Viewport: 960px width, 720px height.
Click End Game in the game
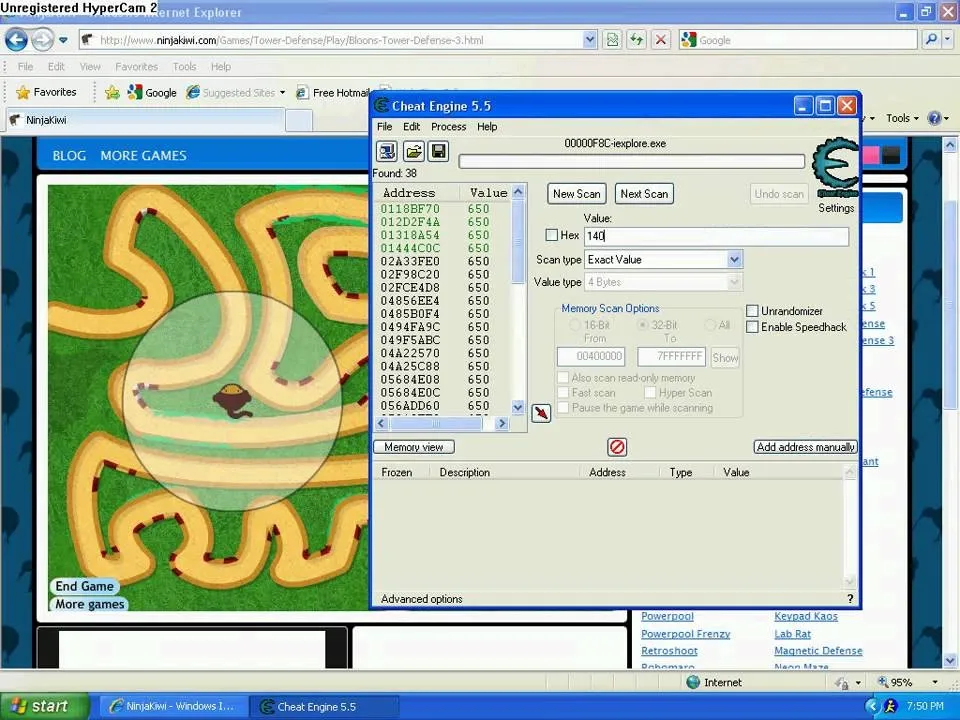[x=84, y=586]
